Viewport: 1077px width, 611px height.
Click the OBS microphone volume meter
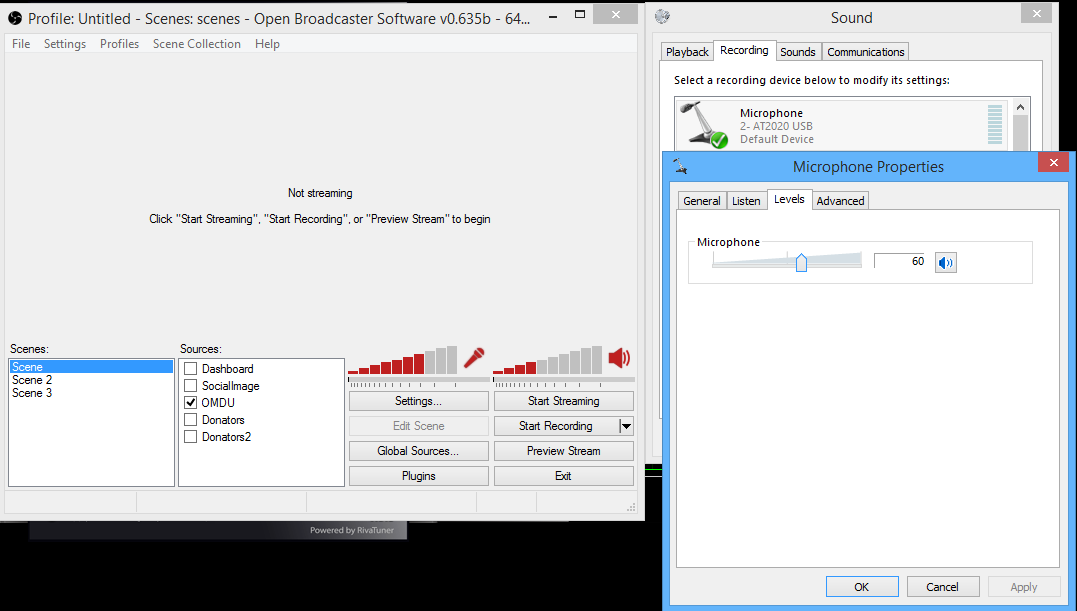click(403, 360)
